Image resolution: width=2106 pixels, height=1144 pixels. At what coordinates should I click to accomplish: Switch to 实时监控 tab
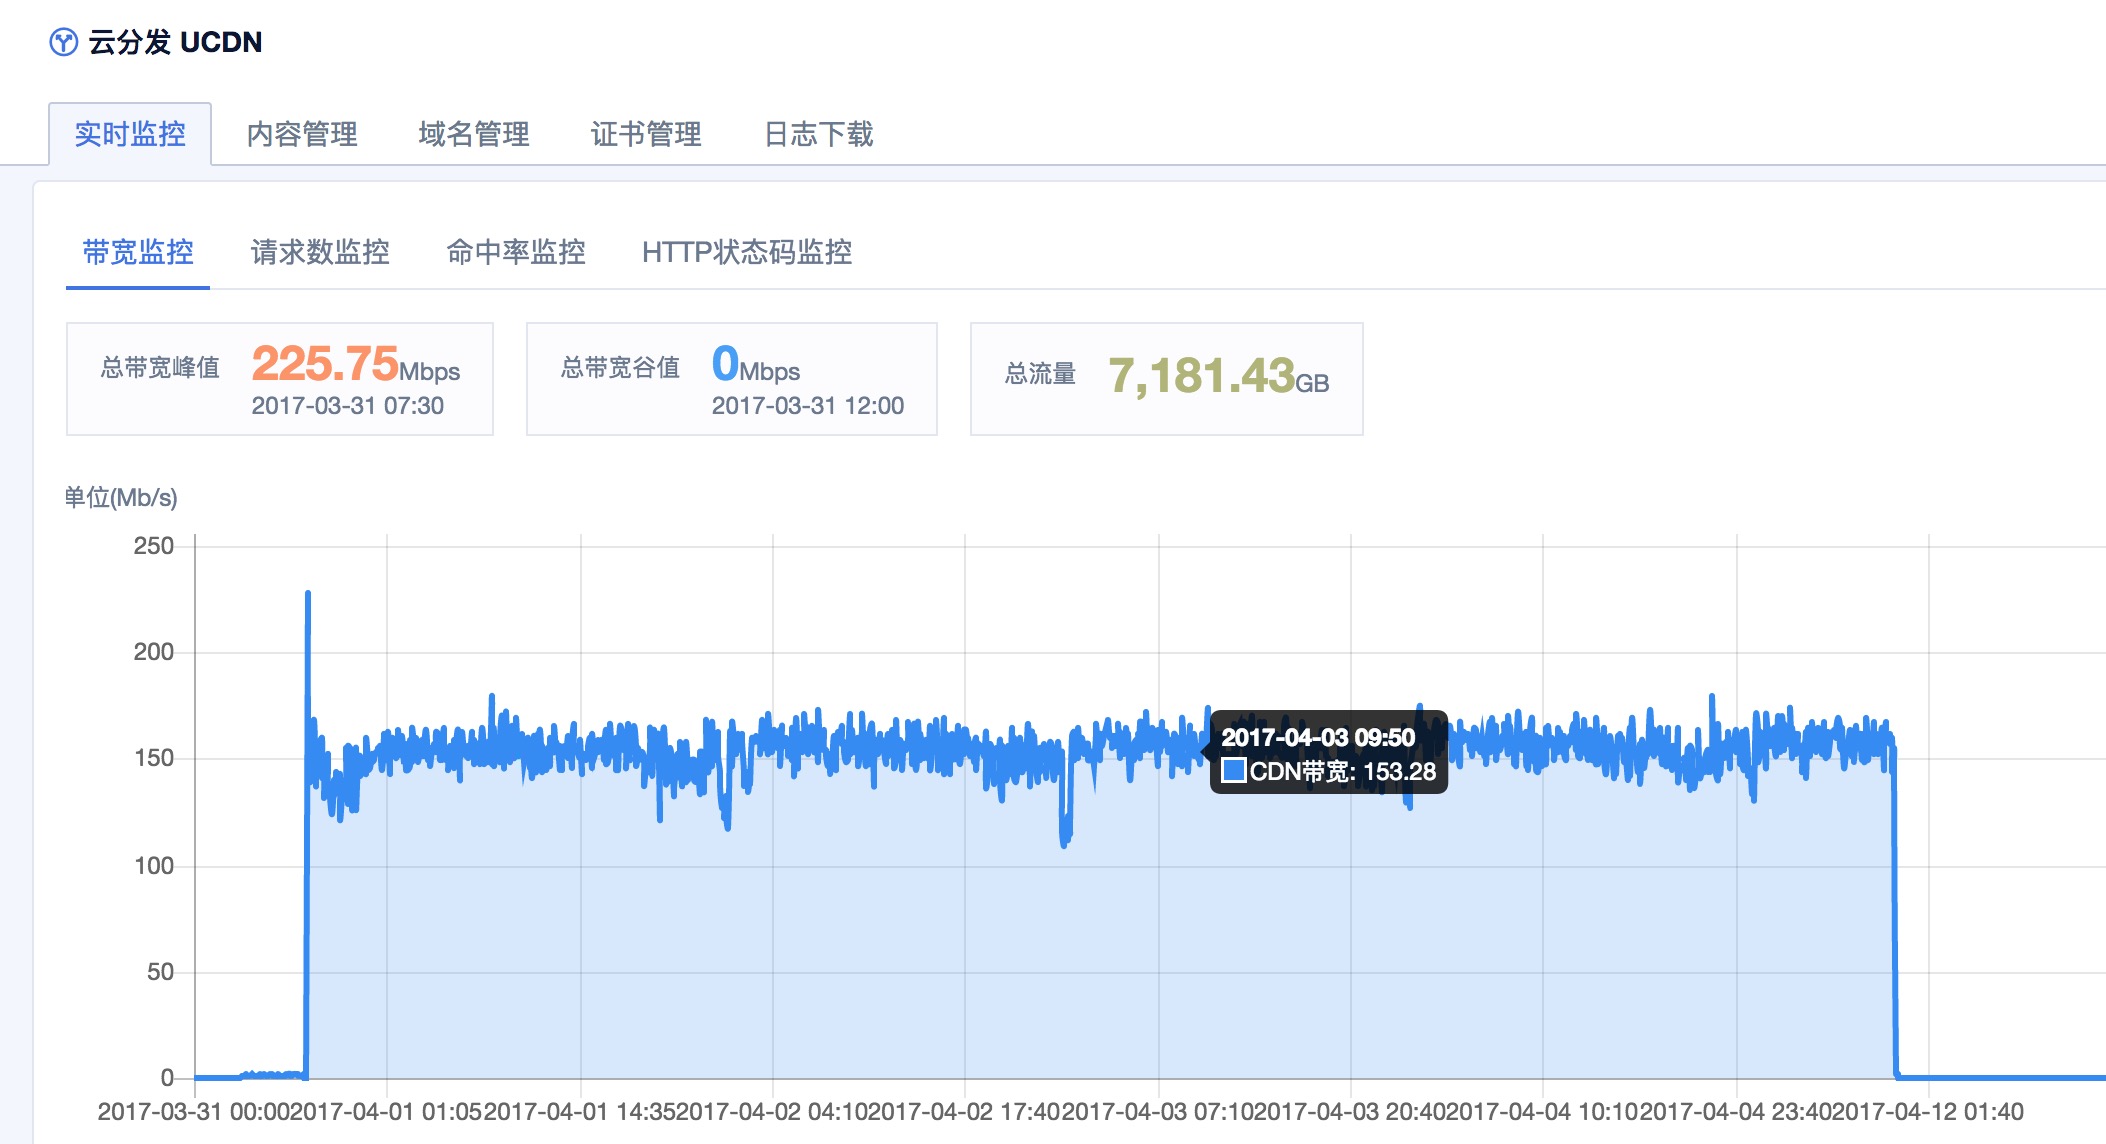pos(130,134)
